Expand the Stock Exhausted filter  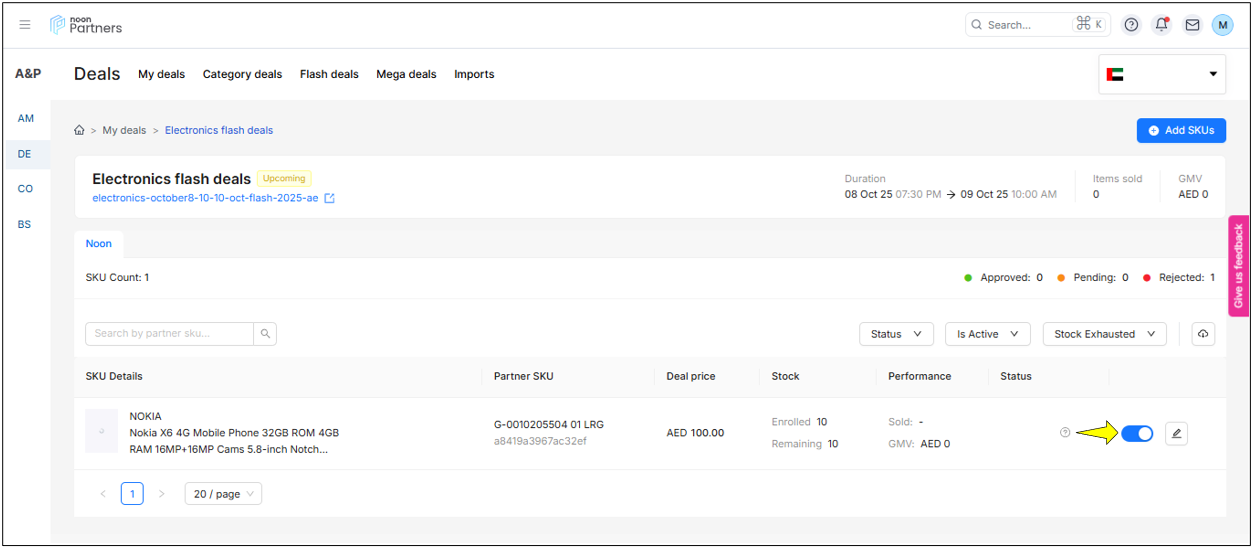tap(1104, 334)
